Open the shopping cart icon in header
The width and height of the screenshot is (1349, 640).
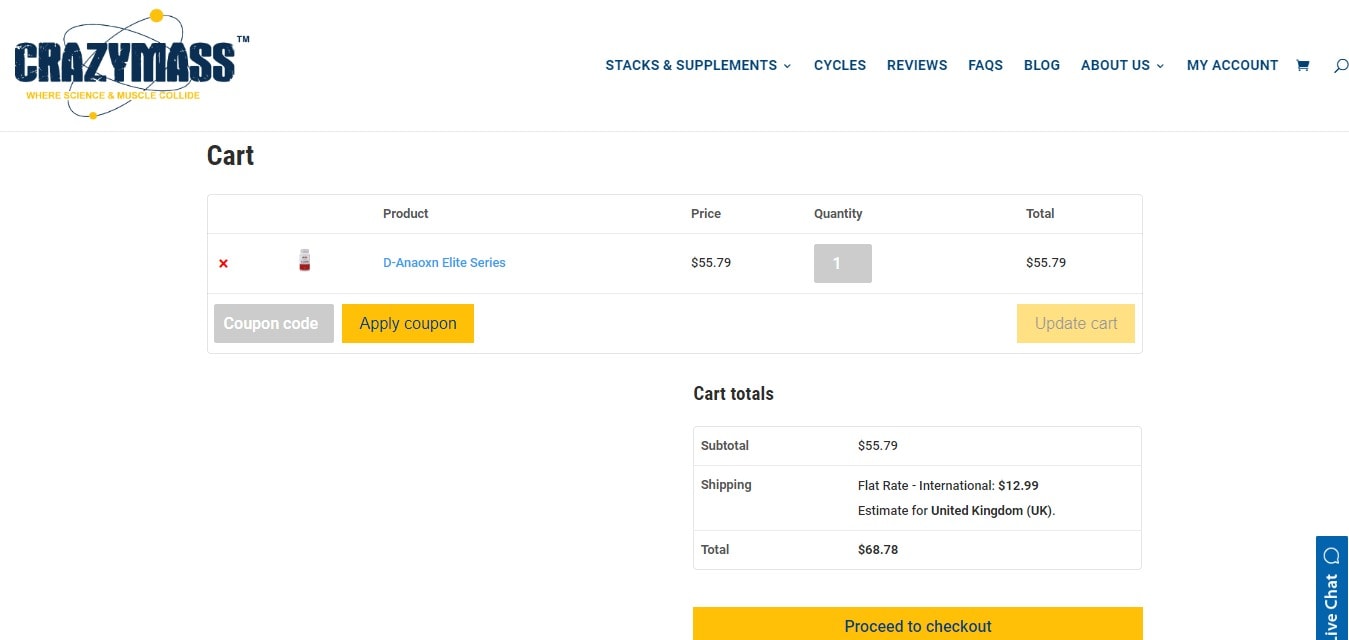tap(1302, 65)
